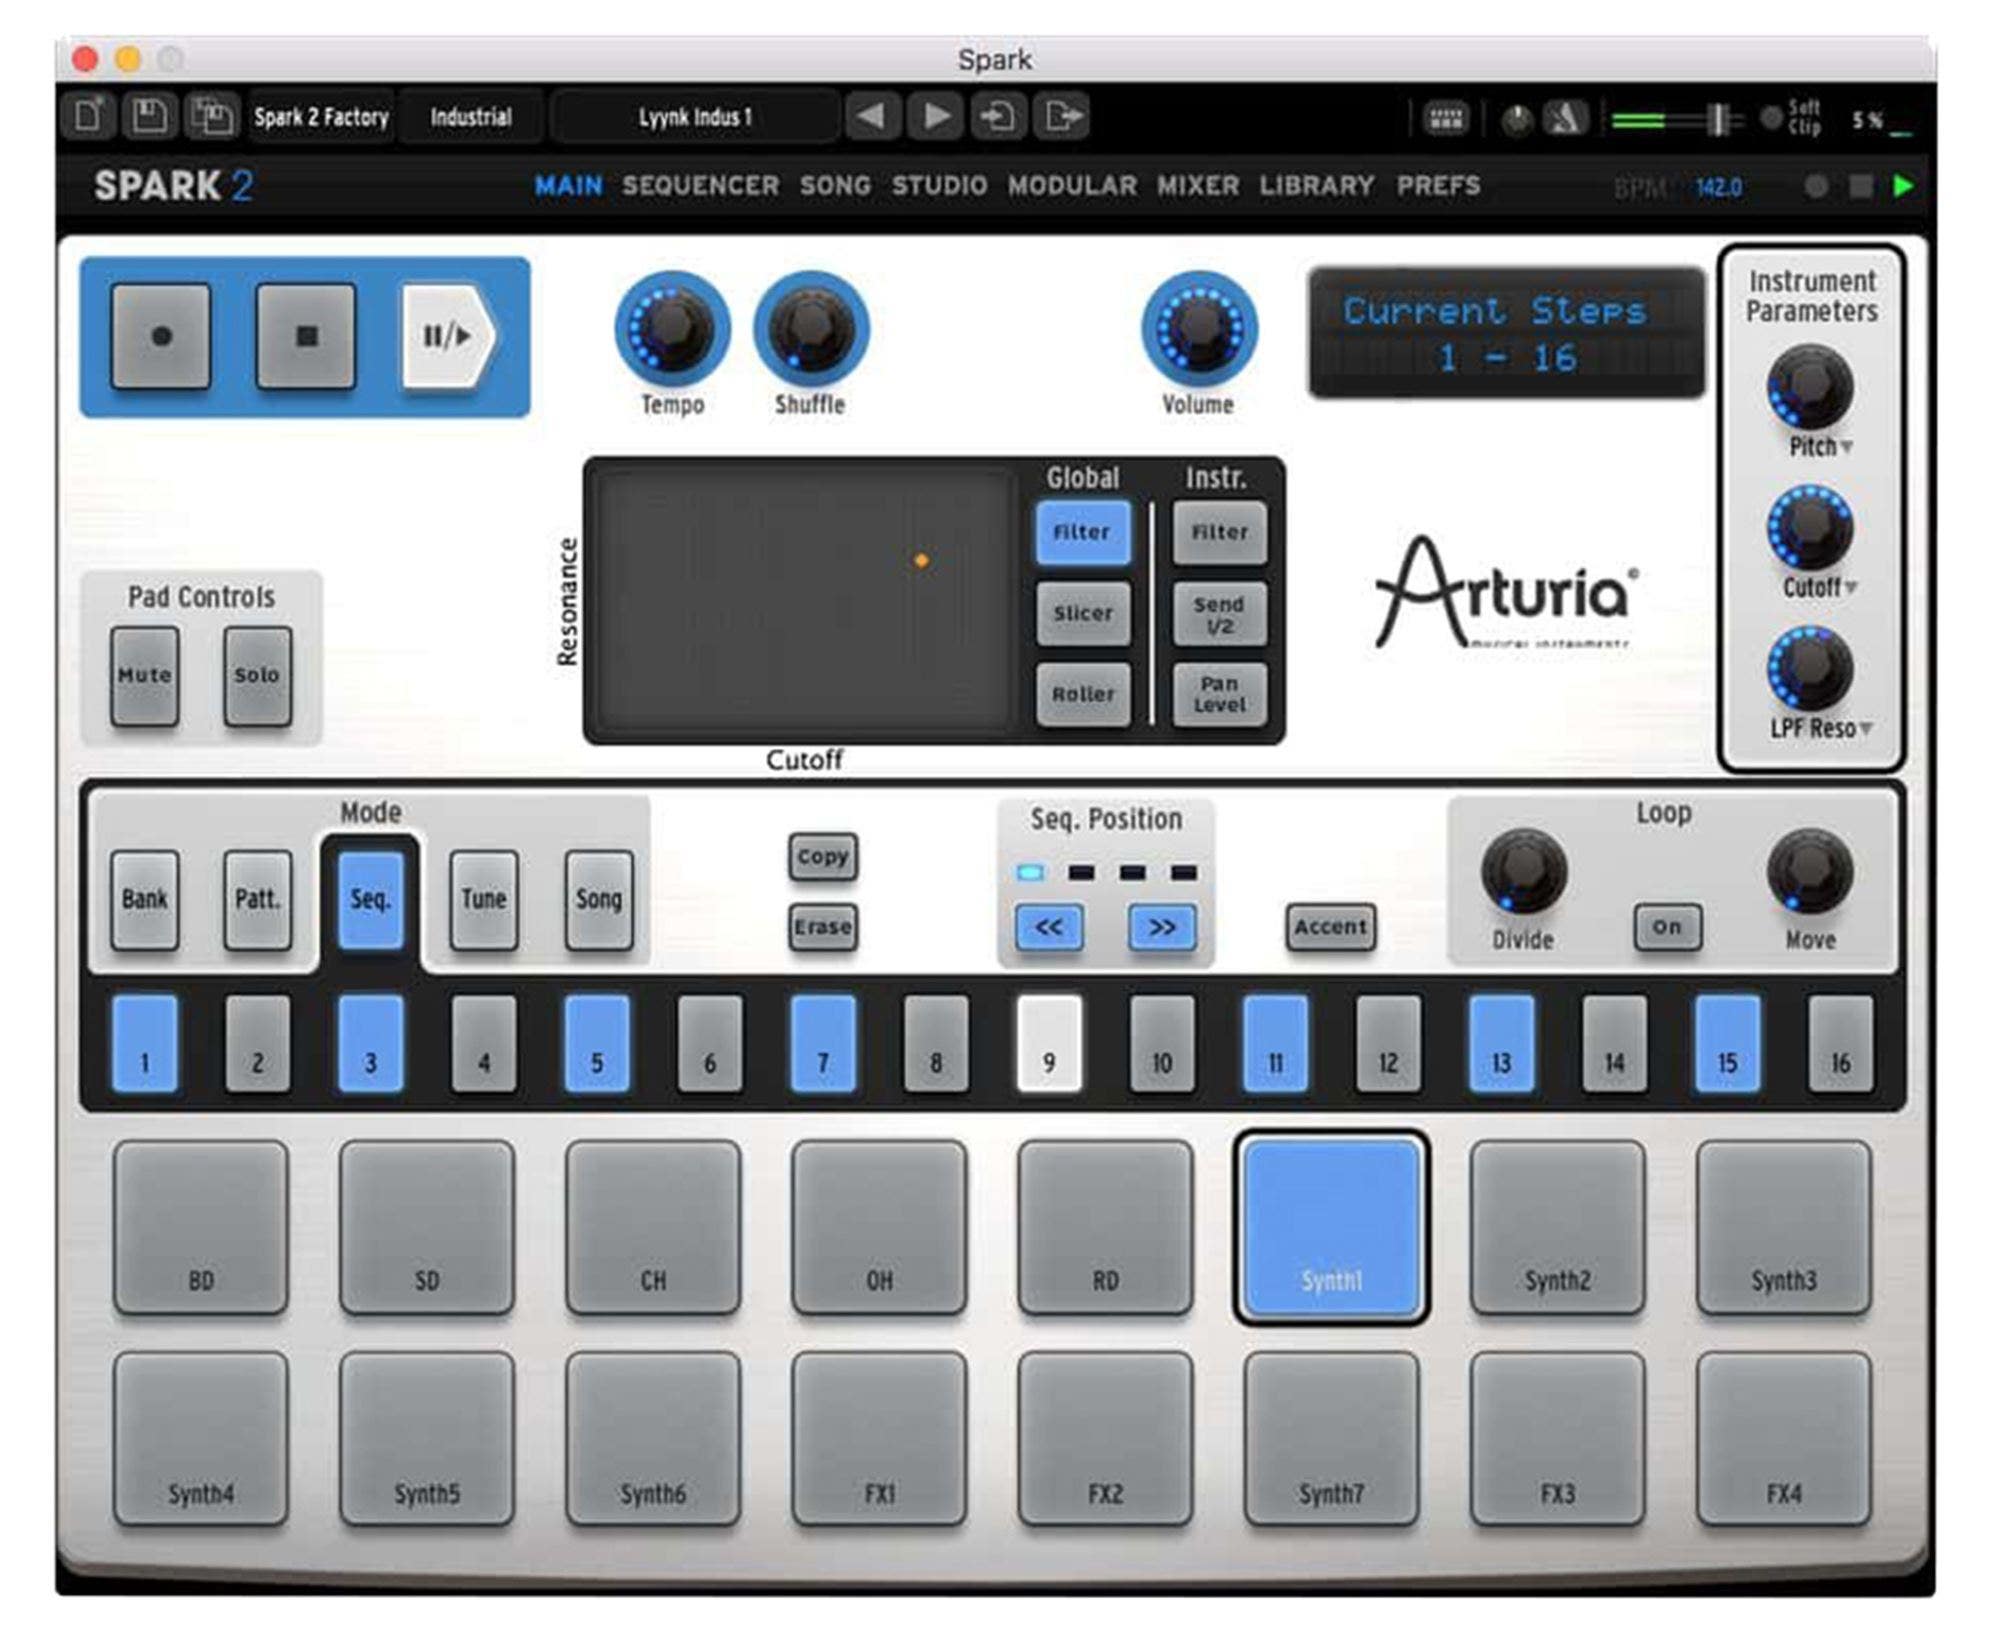Click the small master knob icon
Image resolution: width=2000 pixels, height=1628 pixels.
(x=1517, y=120)
